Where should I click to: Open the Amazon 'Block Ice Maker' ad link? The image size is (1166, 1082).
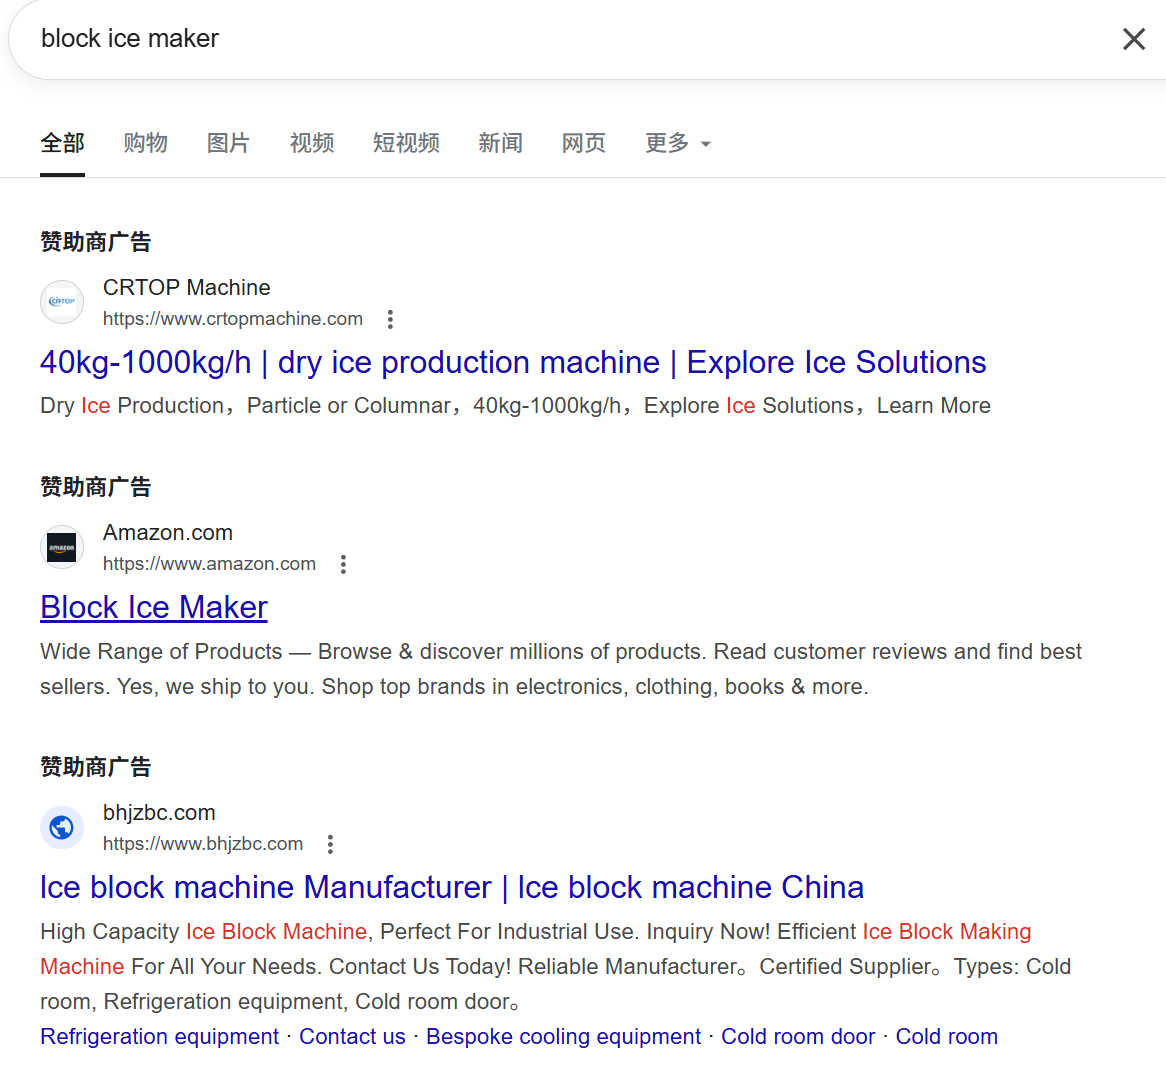coord(154,608)
